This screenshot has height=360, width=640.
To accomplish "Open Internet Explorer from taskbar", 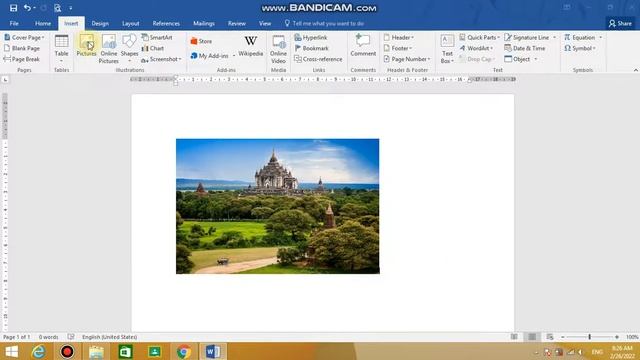I will (38, 351).
